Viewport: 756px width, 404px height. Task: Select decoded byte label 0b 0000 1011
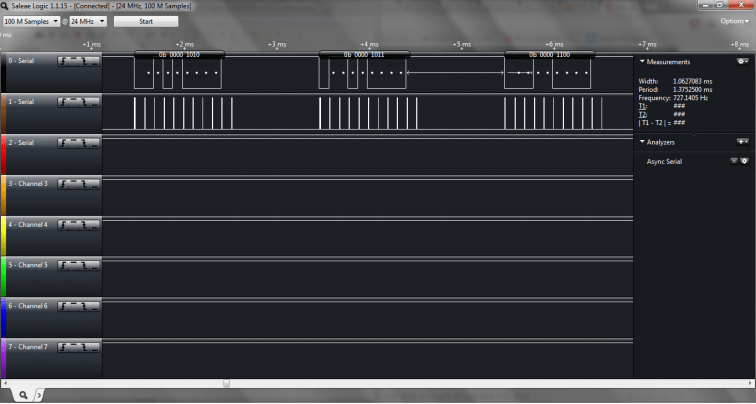[x=364, y=54]
